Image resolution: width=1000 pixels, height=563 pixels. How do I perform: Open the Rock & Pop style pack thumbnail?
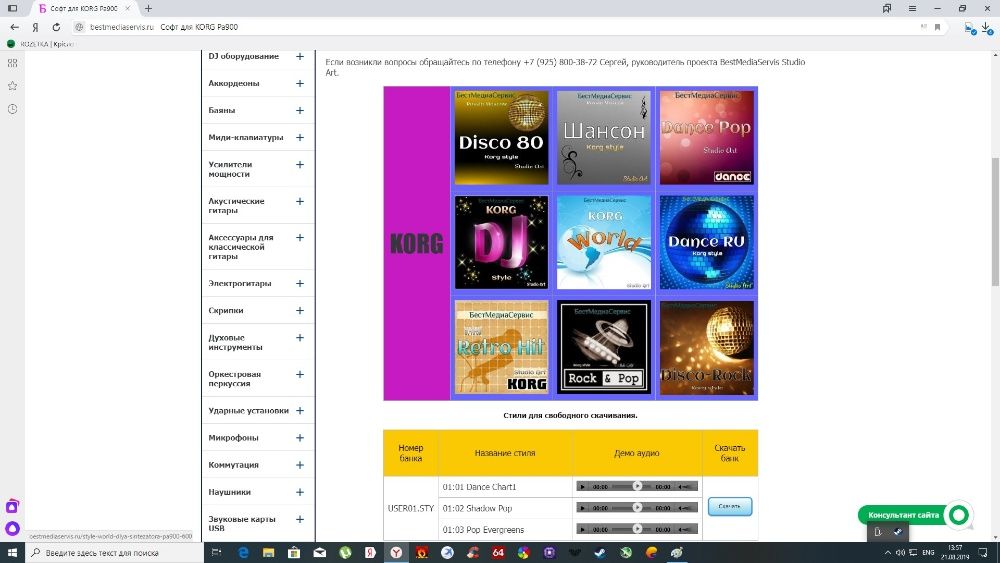pos(604,347)
